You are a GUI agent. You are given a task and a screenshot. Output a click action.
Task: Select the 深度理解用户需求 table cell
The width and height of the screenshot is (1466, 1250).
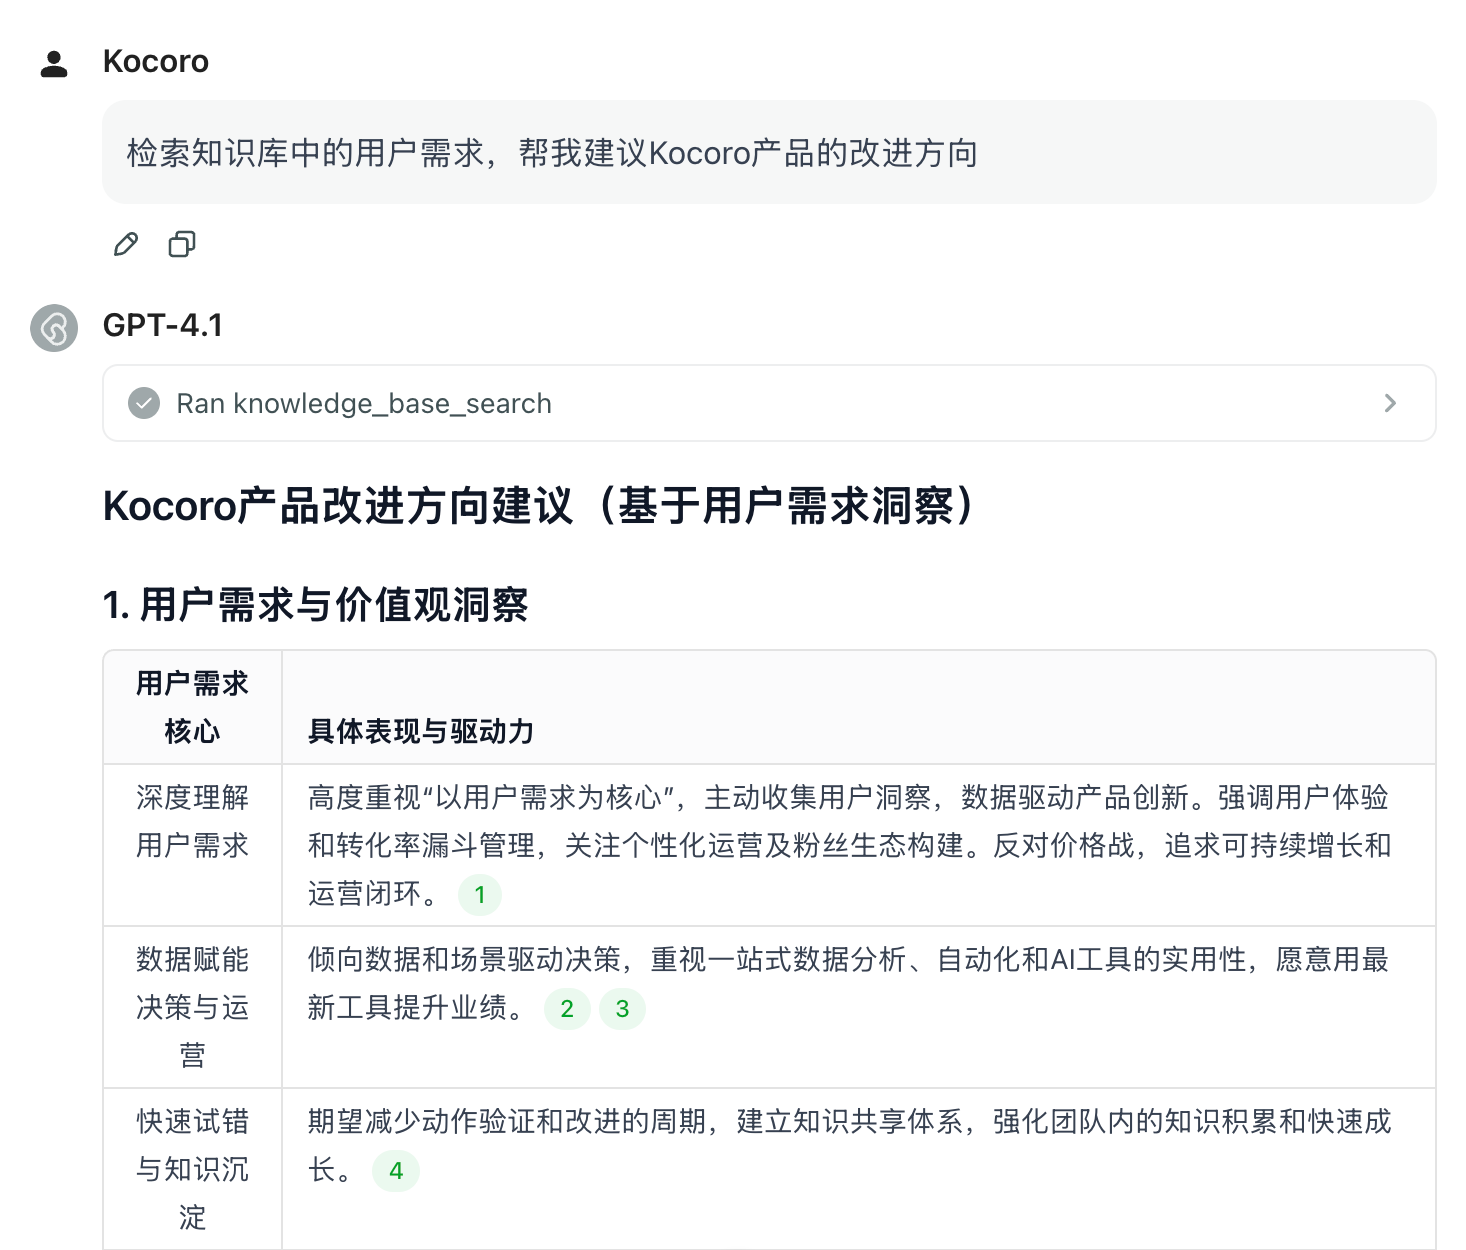192,822
